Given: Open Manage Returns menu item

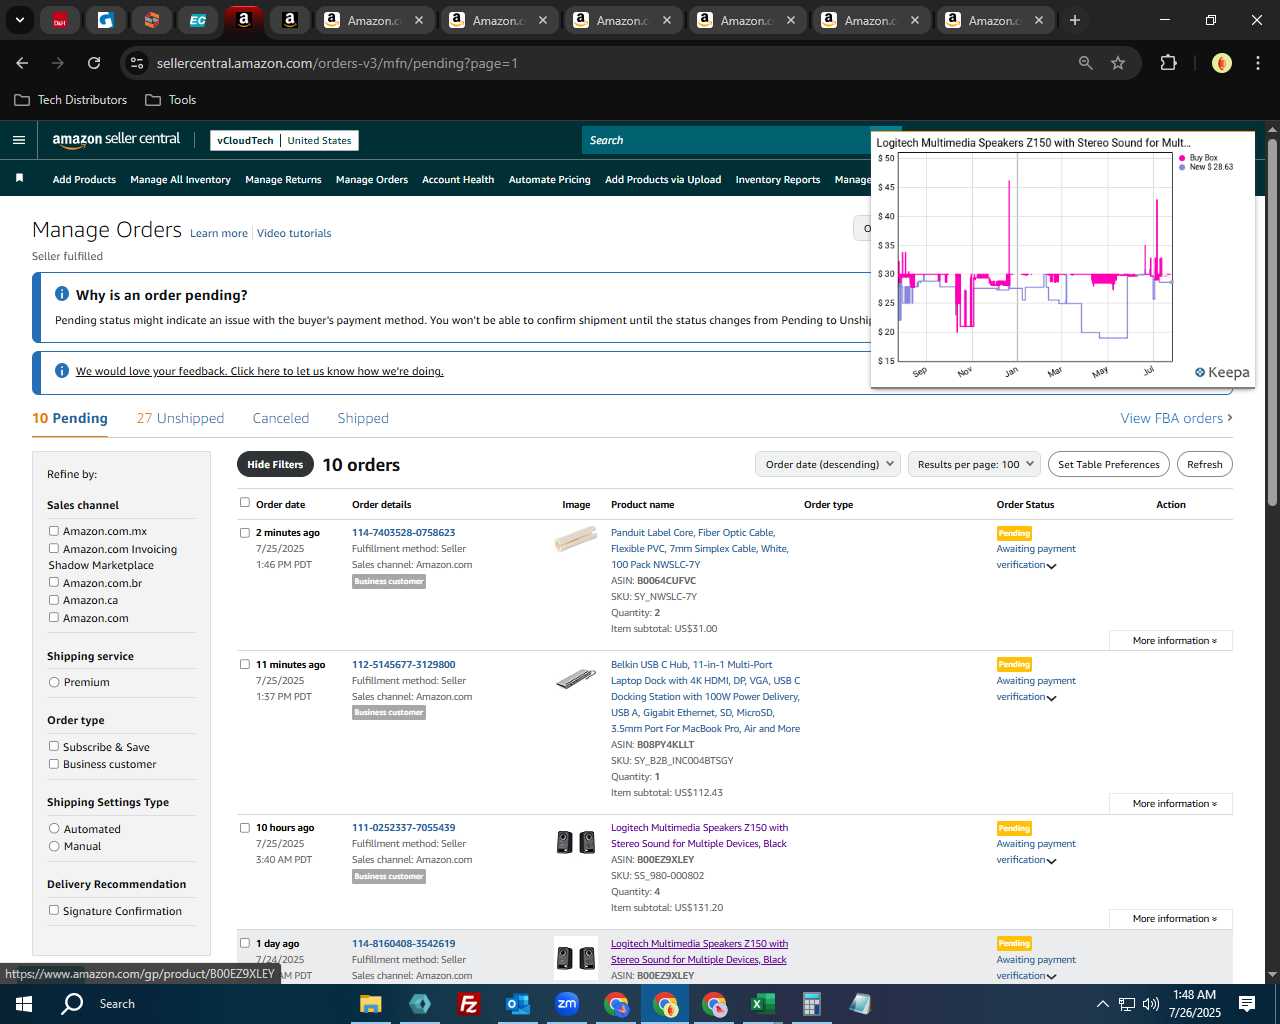Looking at the screenshot, I should pos(283,180).
